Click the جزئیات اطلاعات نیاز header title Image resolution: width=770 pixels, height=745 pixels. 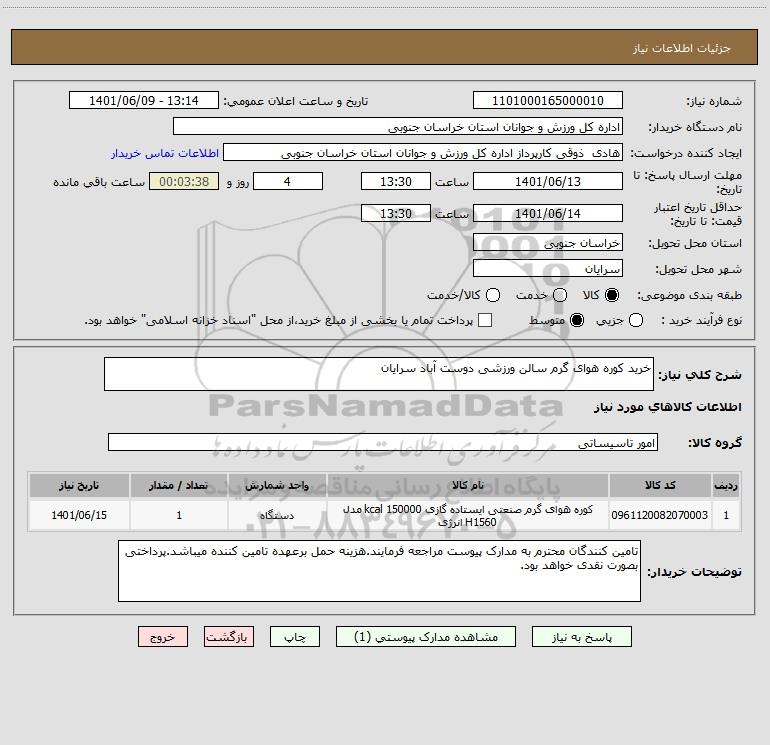[x=681, y=48]
